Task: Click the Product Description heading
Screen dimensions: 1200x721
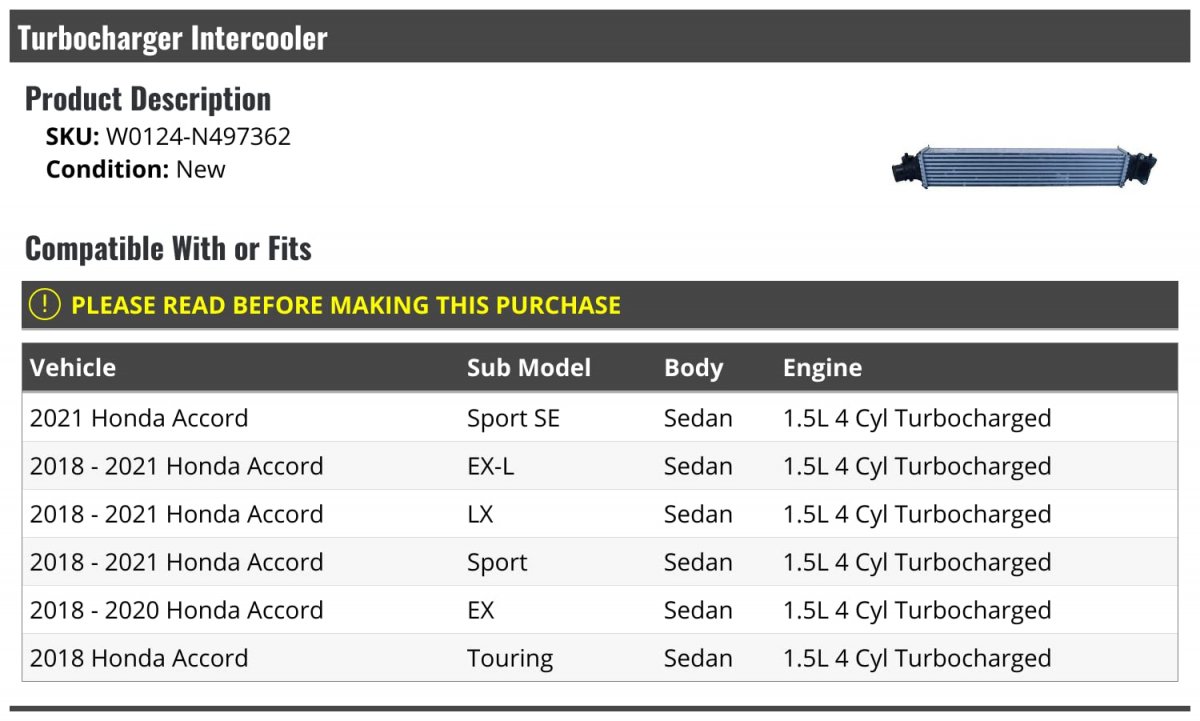Action: coord(148,98)
